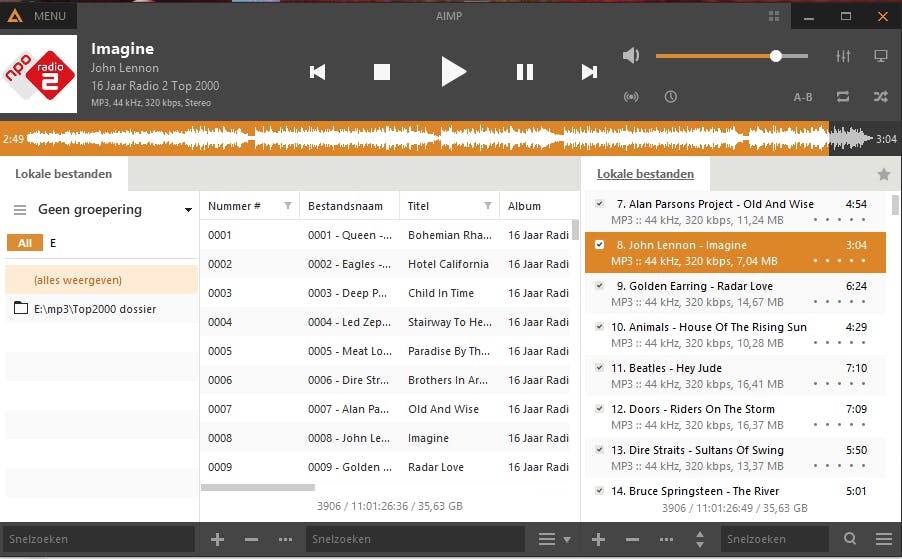Image resolution: width=902 pixels, height=559 pixels.
Task: Open the internet radio capture icon
Action: click(x=631, y=97)
